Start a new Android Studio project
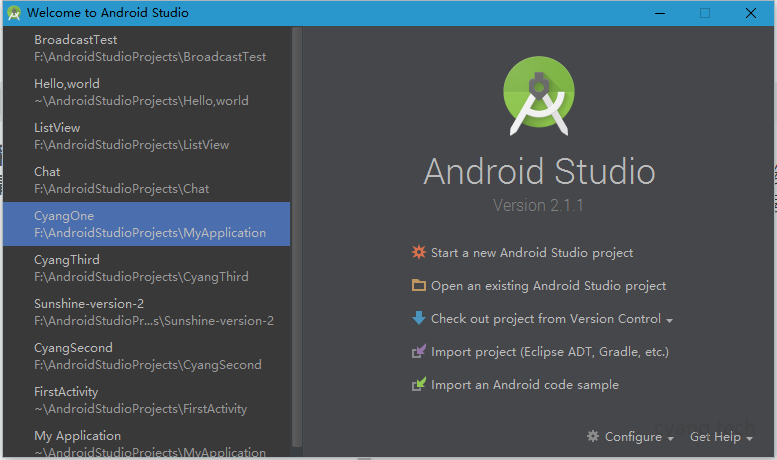This screenshot has width=777, height=460. 531,253
